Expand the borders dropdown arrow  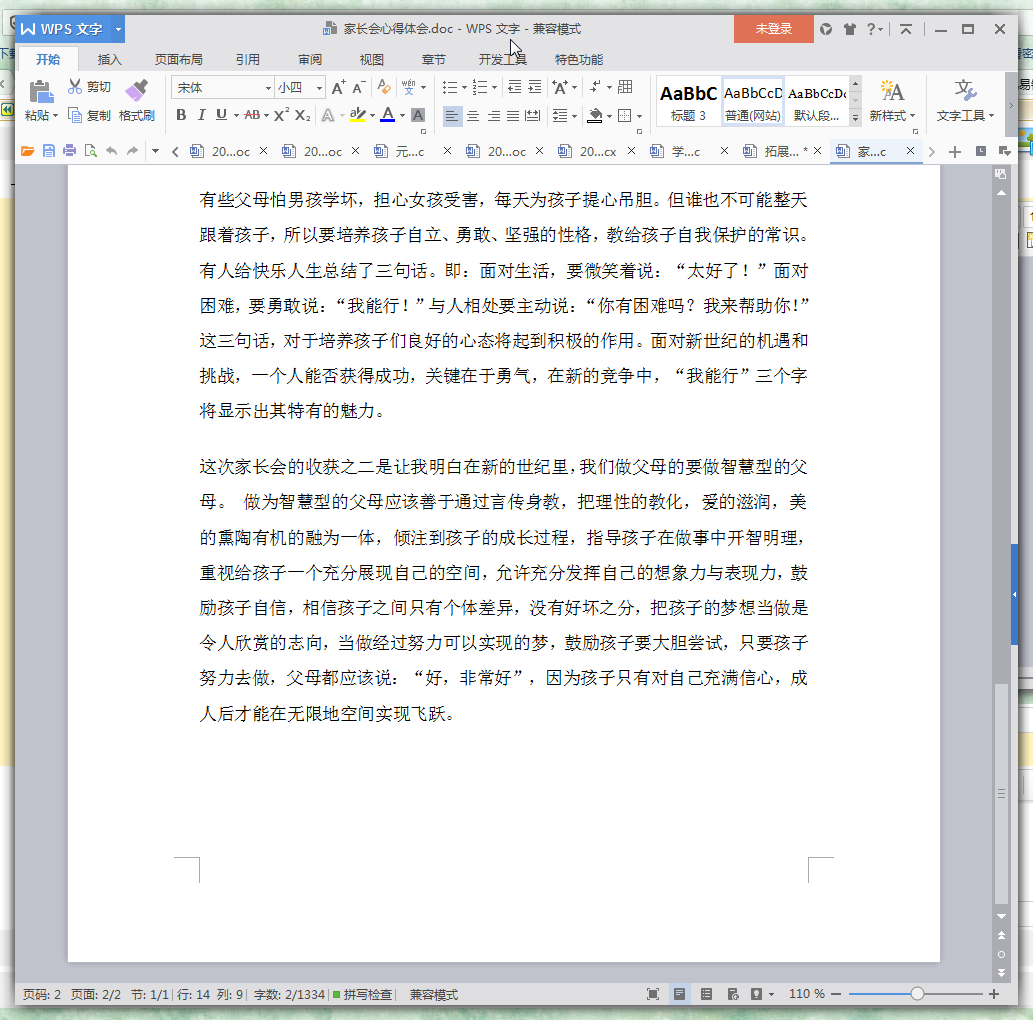point(639,116)
